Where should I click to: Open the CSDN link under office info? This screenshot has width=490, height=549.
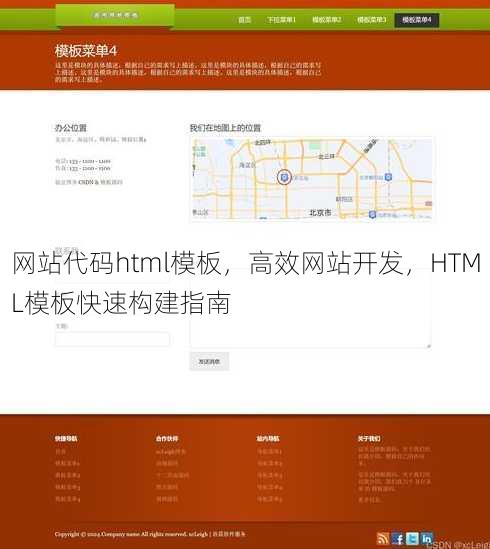click(86, 182)
